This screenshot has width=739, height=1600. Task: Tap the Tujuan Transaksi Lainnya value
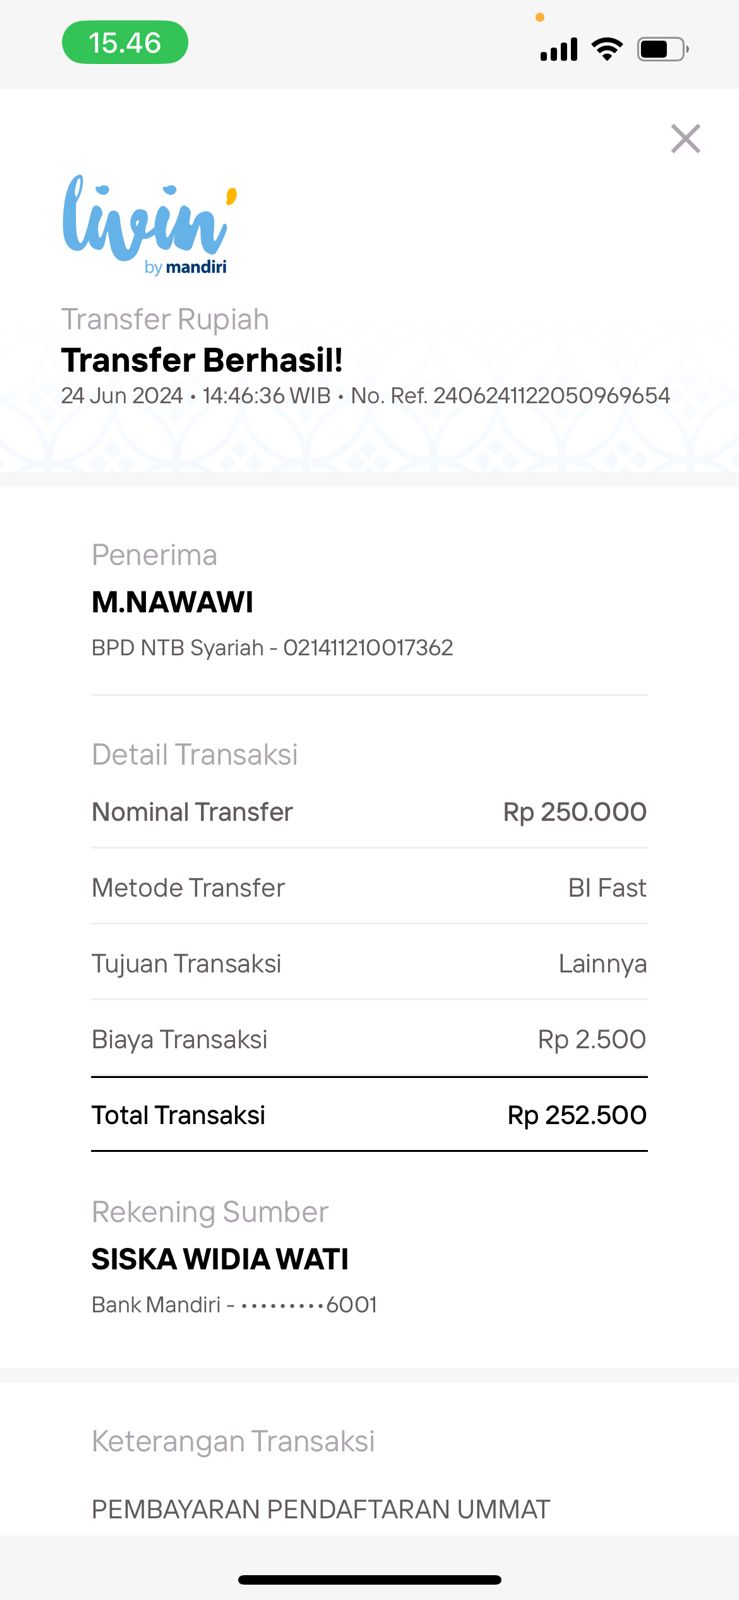click(x=602, y=964)
